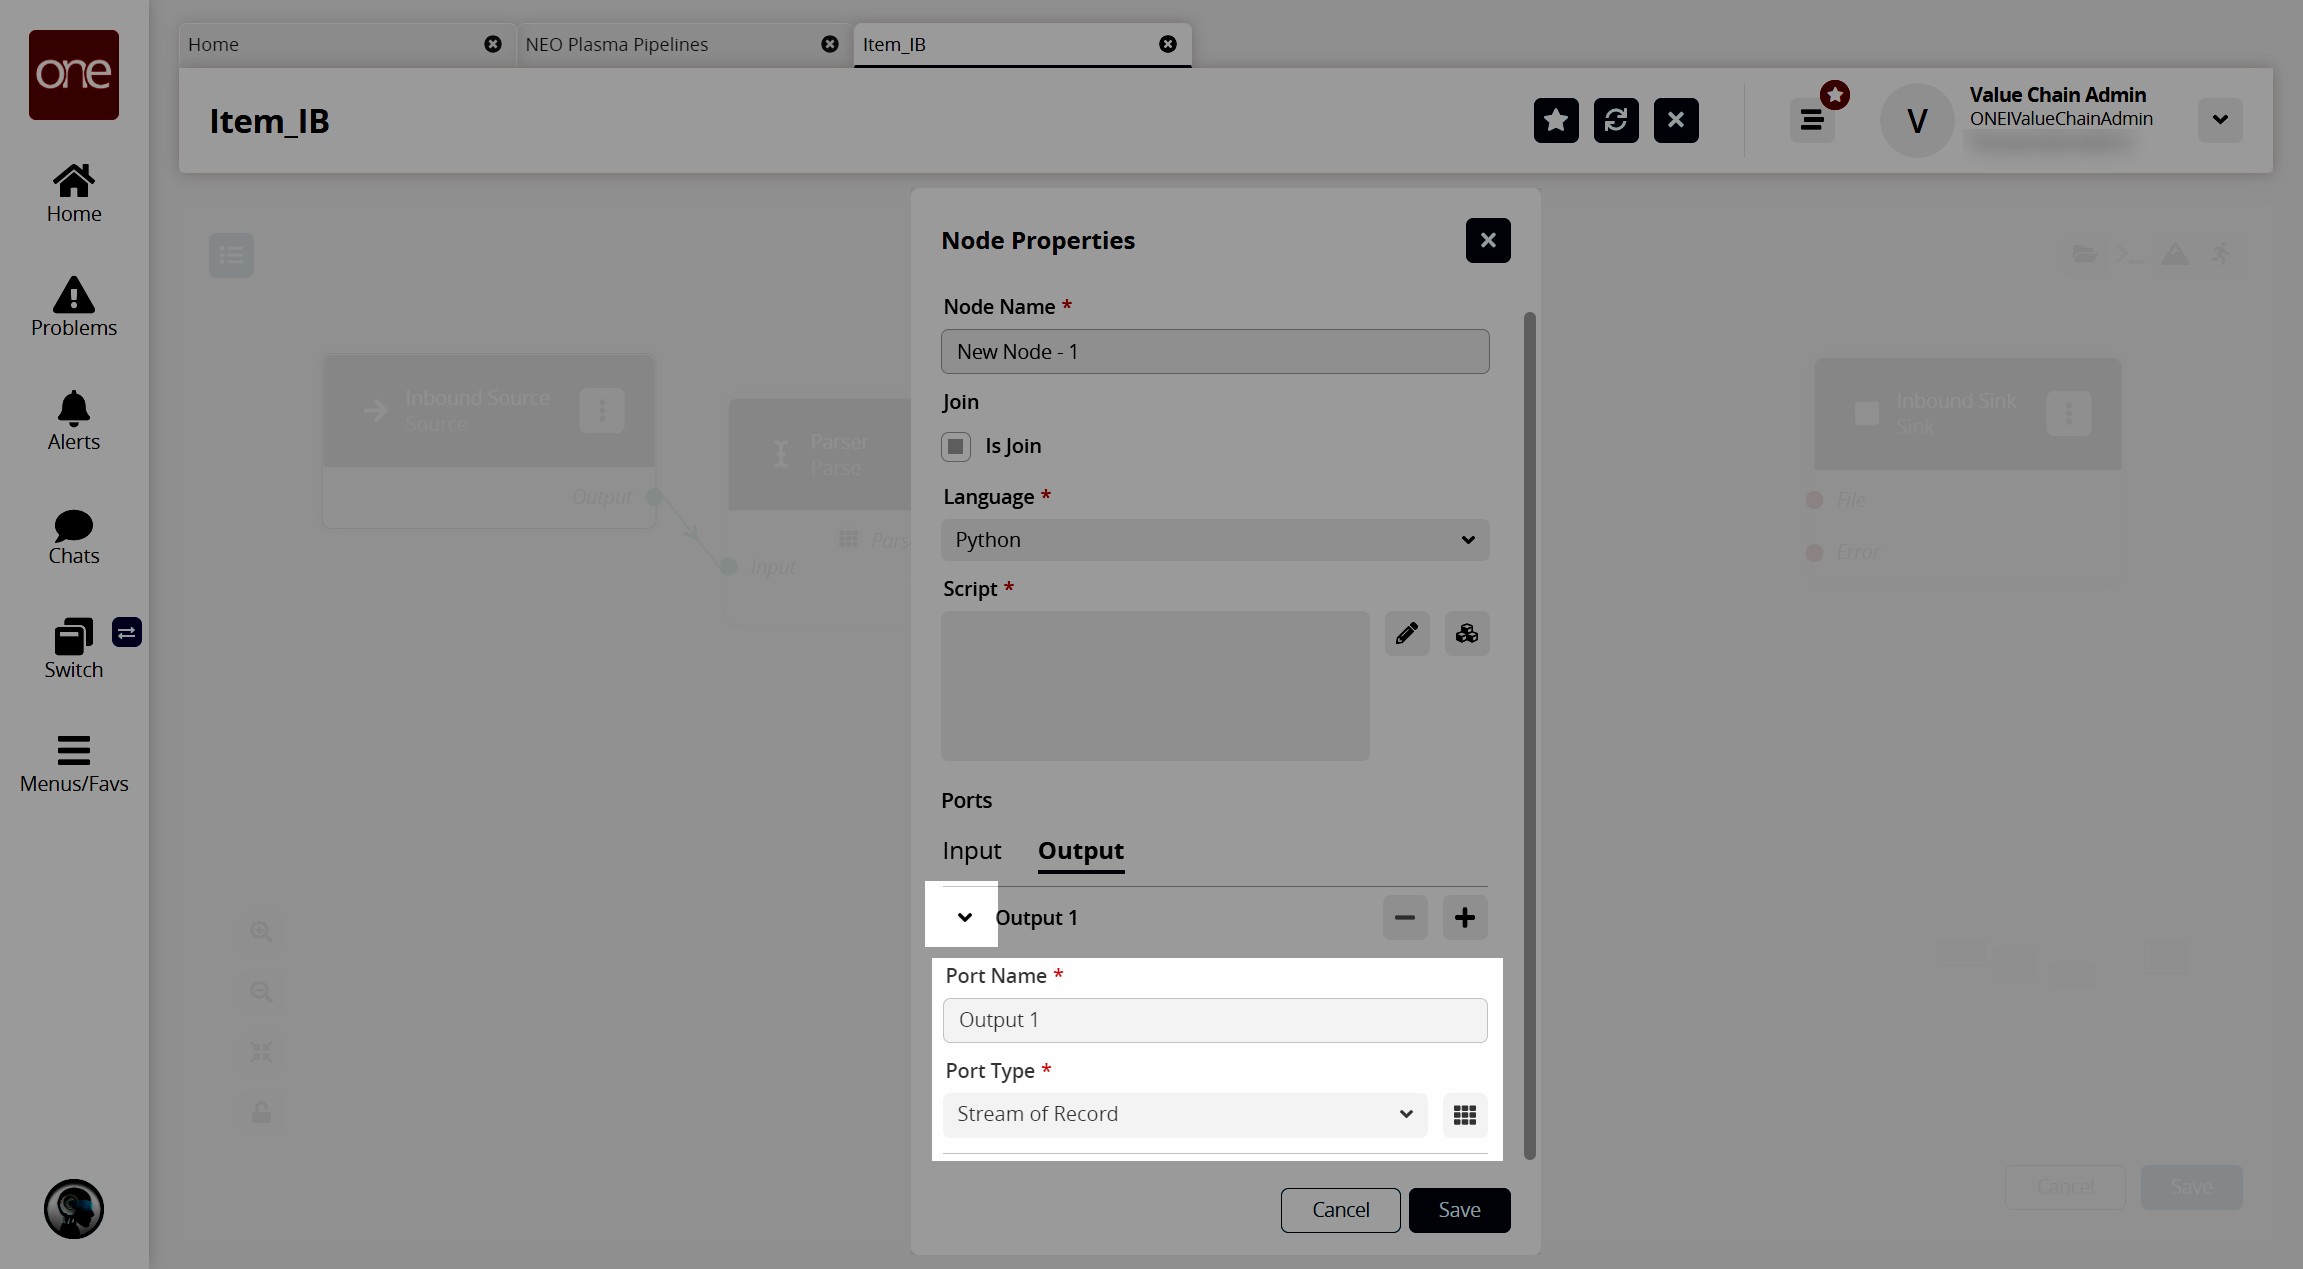2303x1269 pixels.
Task: Click the star favorite icon in header
Action: [x=1555, y=120]
